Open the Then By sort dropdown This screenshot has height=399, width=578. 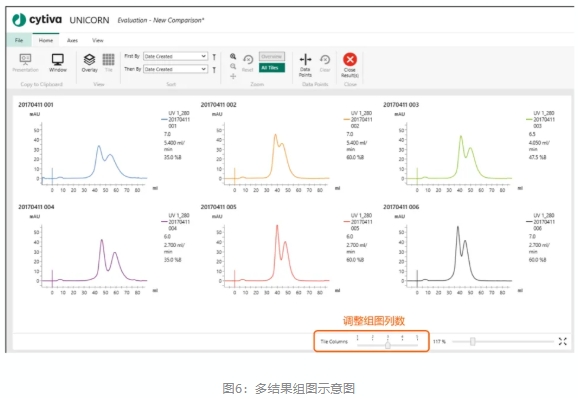[x=175, y=69]
